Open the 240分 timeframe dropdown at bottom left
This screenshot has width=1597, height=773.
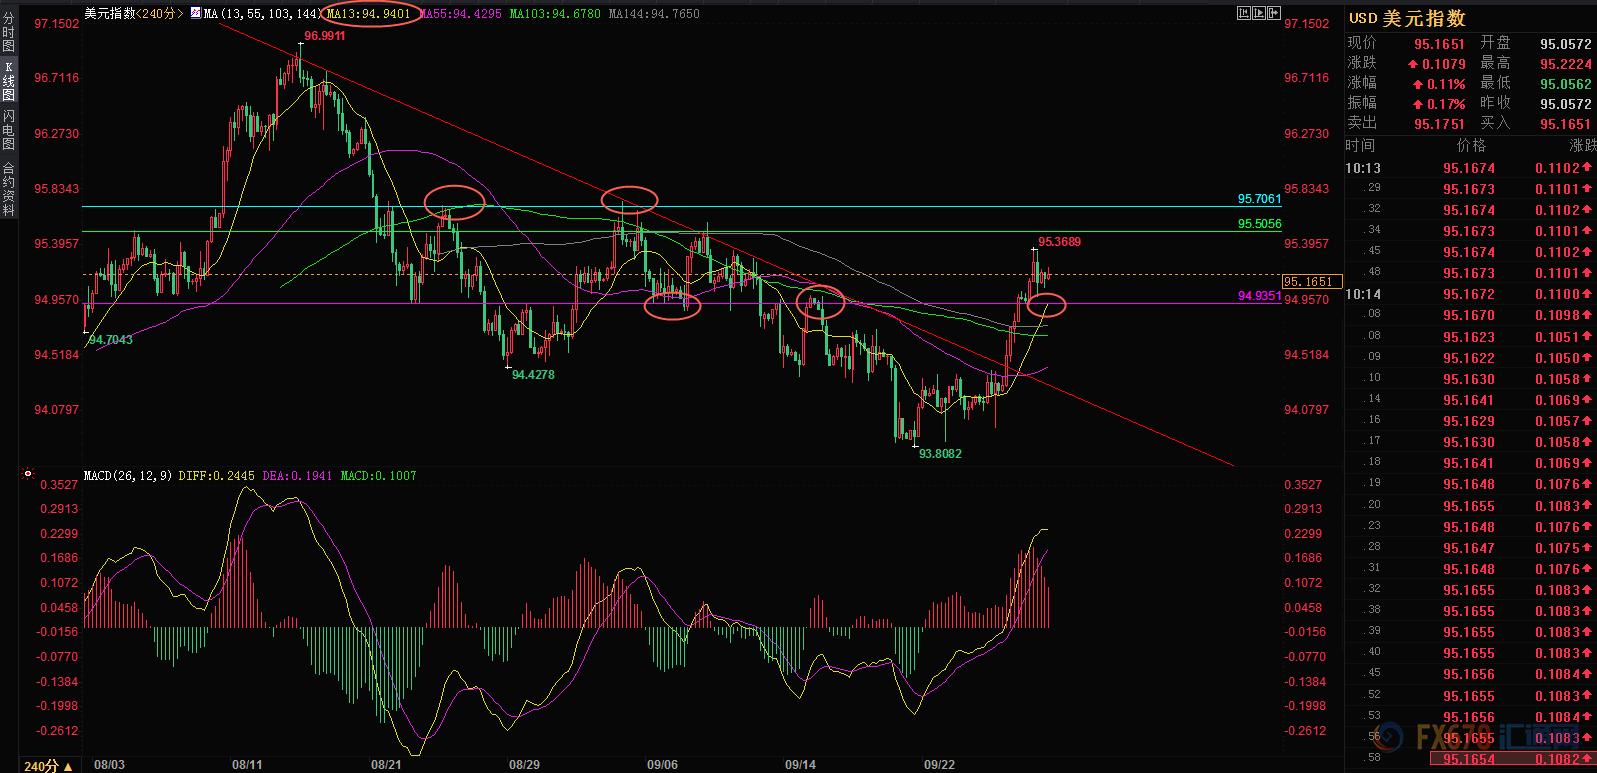(x=48, y=765)
